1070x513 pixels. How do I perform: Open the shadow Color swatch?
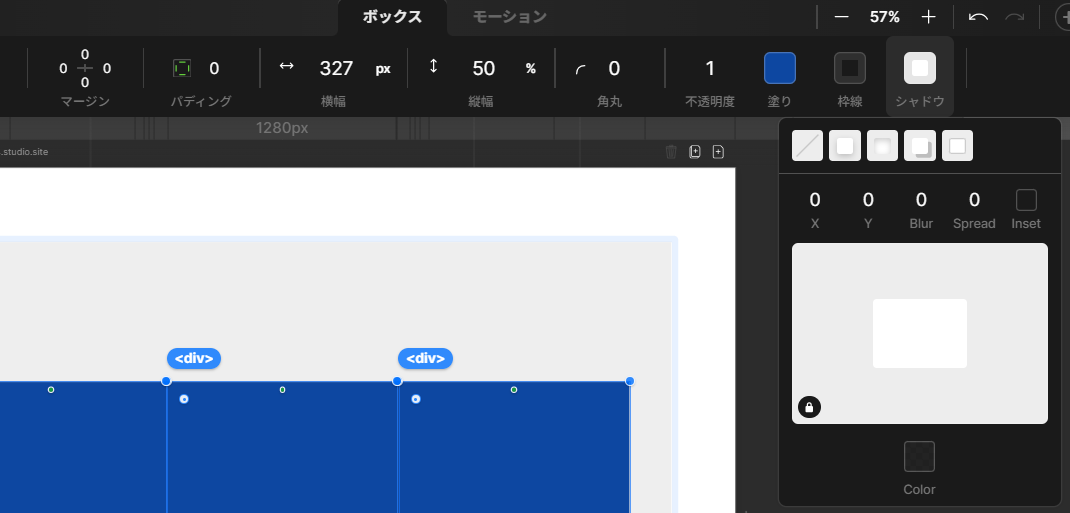pos(919,456)
